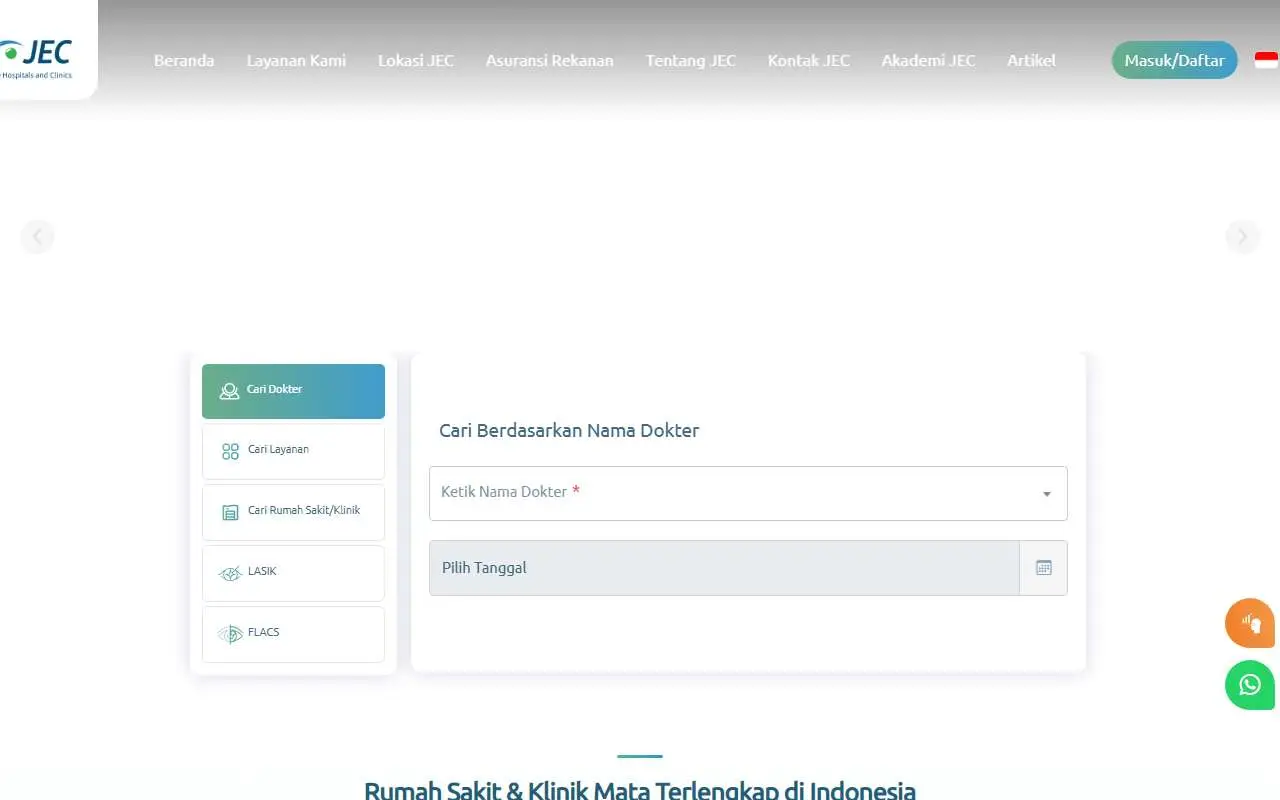Screen dimensions: 1280x800
Task: Select the LASIK tab
Action: [x=293, y=573]
